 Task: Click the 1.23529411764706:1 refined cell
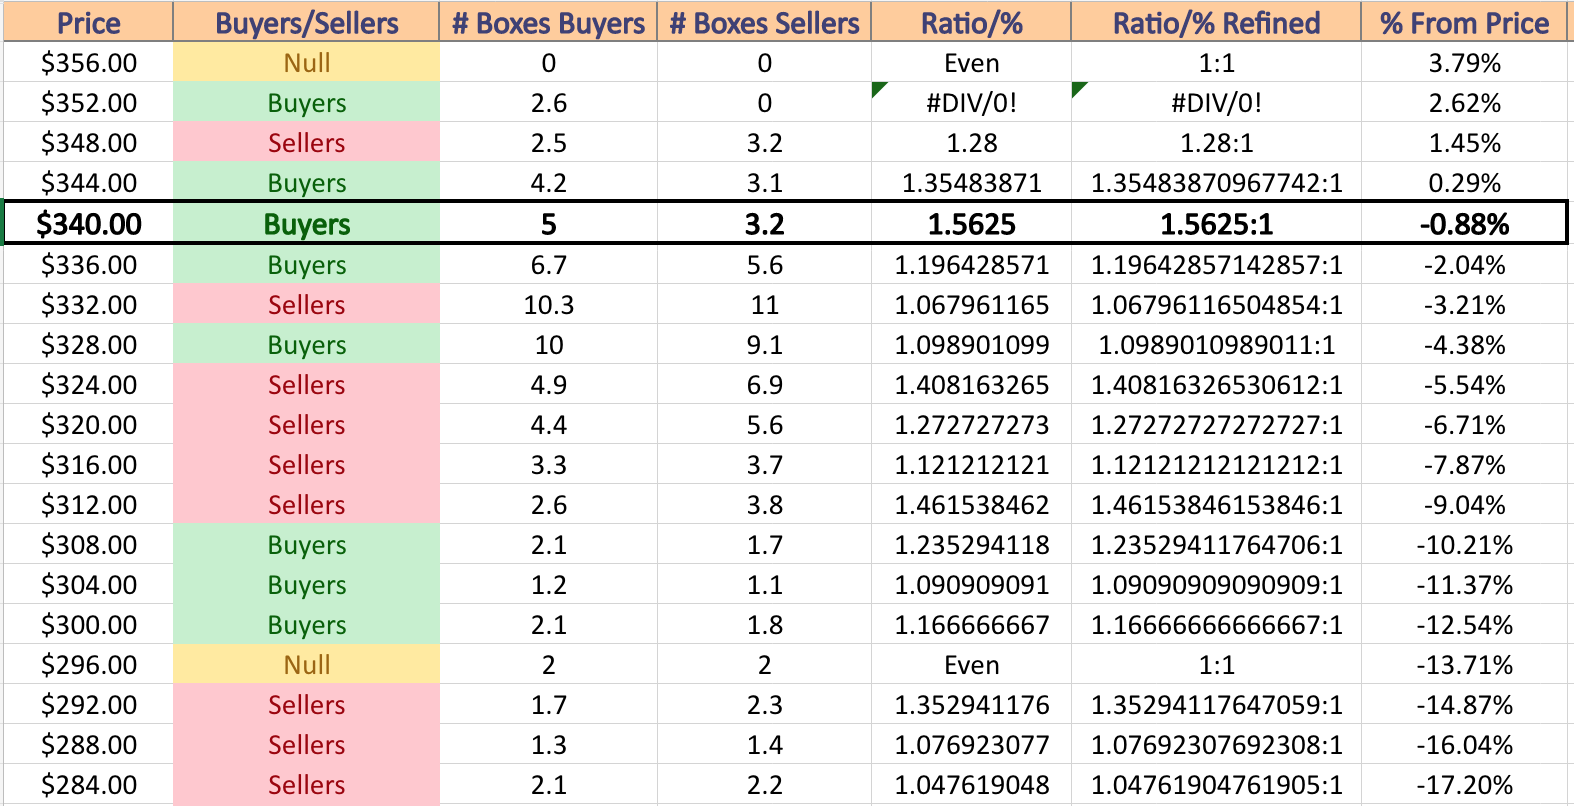[1216, 545]
